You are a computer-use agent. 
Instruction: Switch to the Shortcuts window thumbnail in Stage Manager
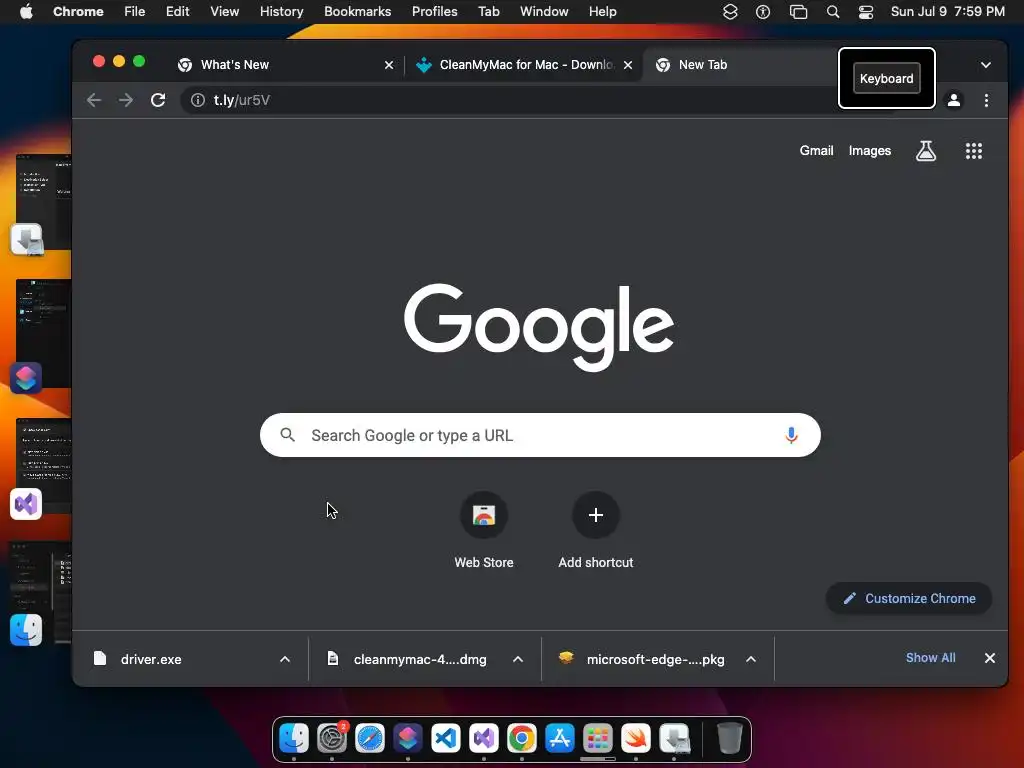pyautogui.click(x=40, y=334)
